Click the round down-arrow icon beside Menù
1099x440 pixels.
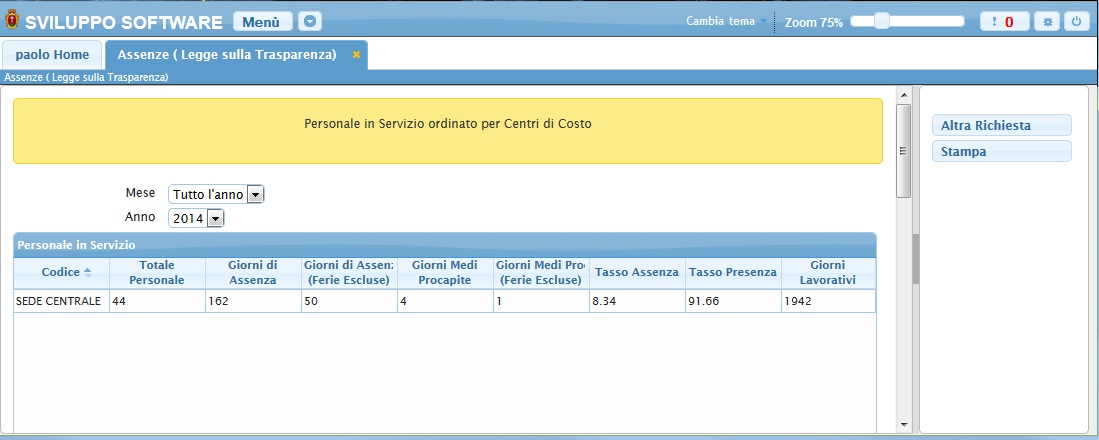310,22
